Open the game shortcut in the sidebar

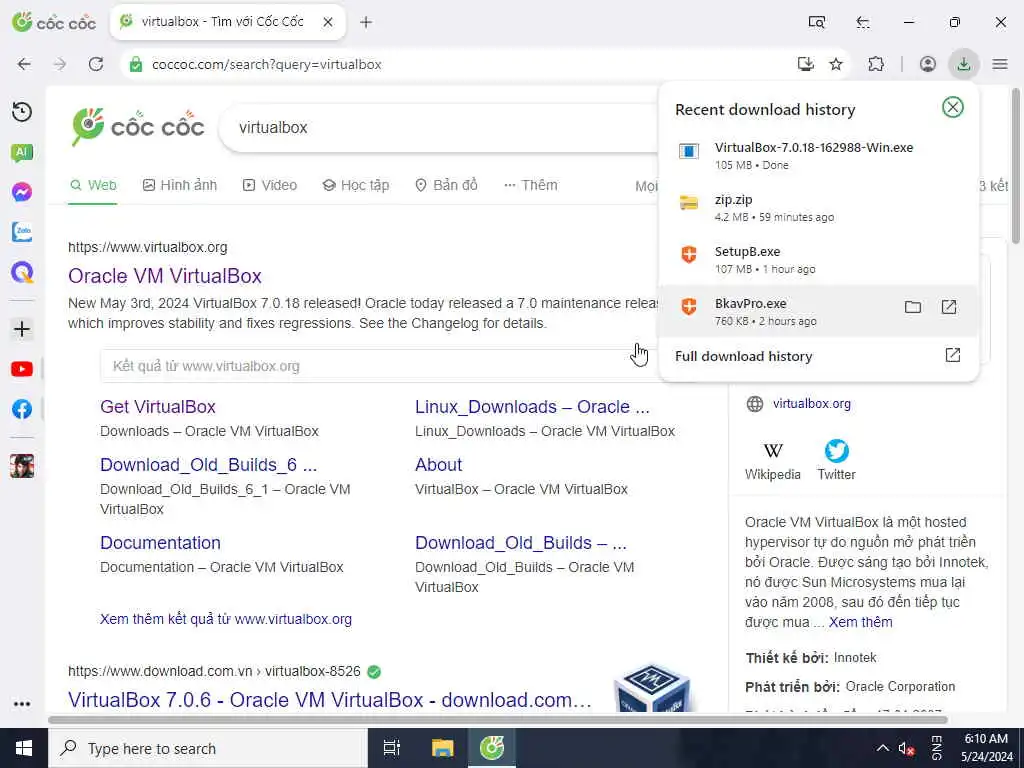tap(22, 466)
